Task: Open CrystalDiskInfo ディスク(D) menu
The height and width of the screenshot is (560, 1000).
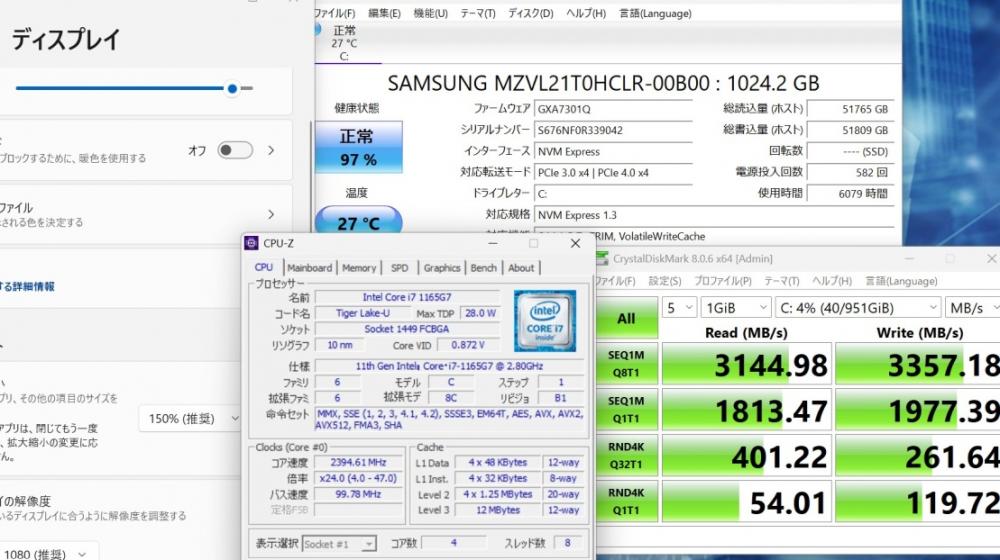Action: click(x=531, y=13)
